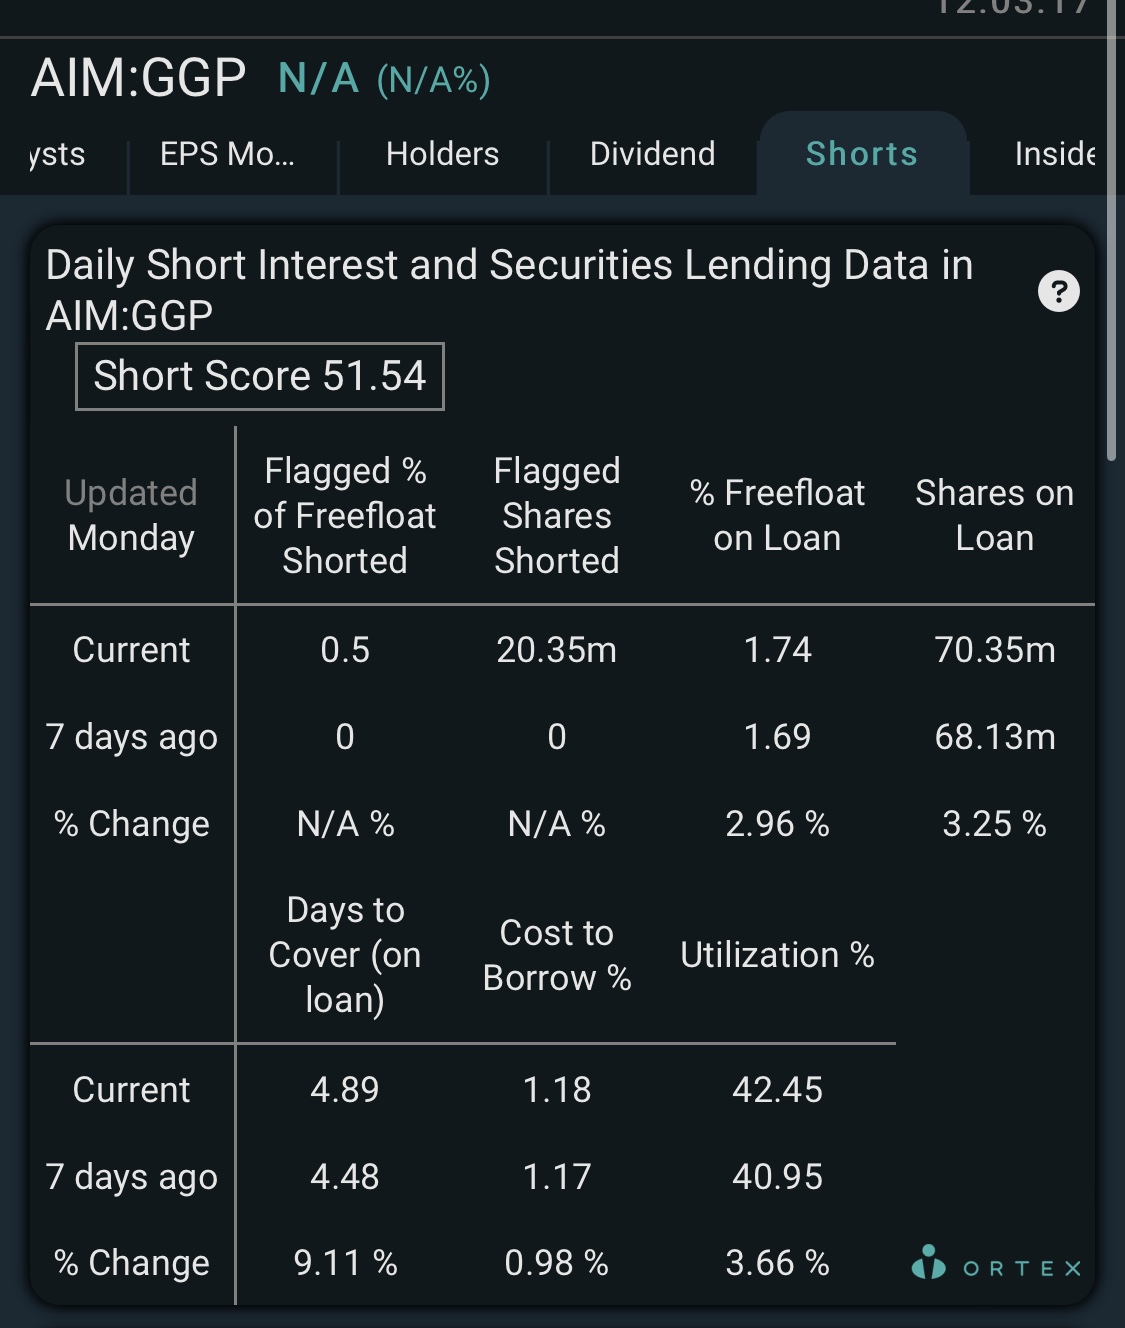Image resolution: width=1125 pixels, height=1328 pixels.
Task: Open the partially visible Inside tab
Action: point(1055,154)
